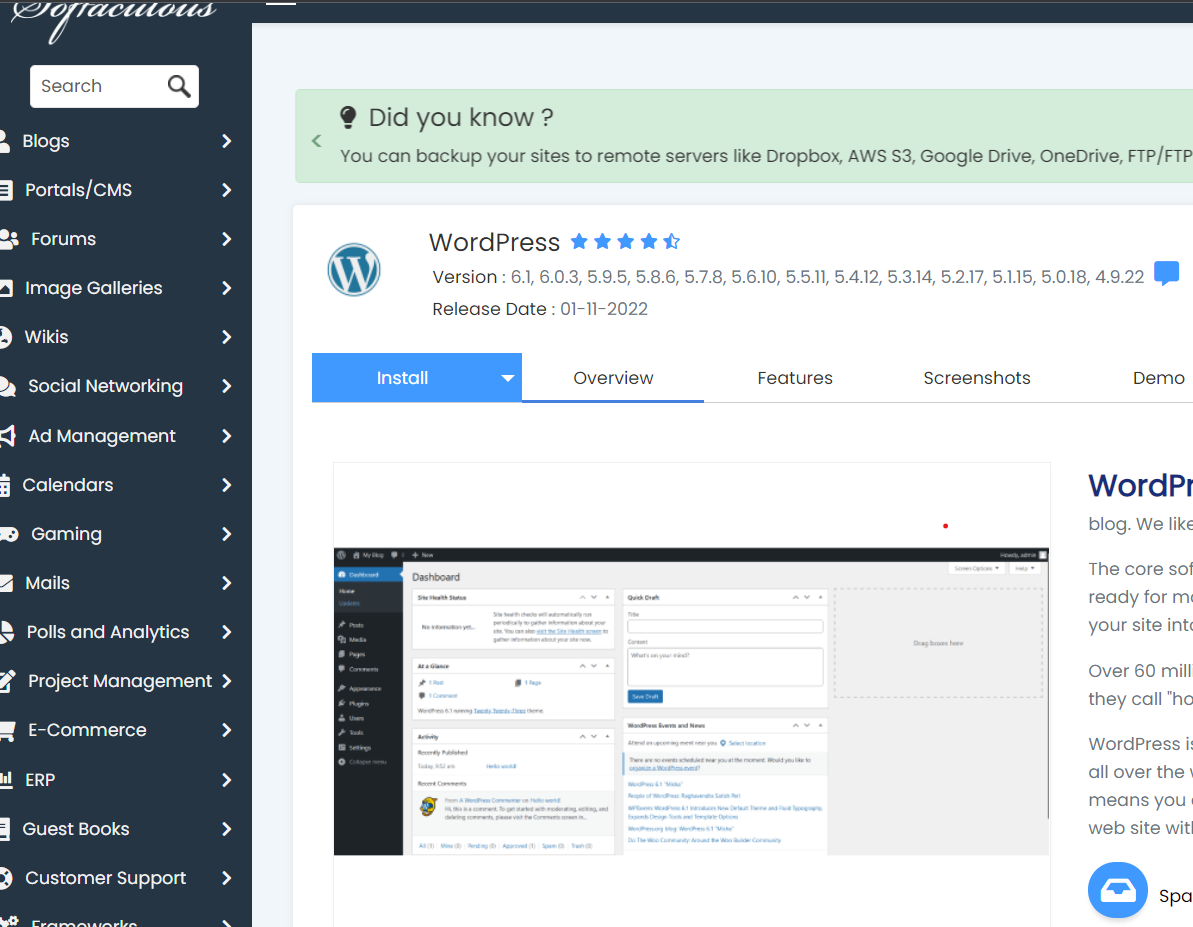Click the Install button

[402, 378]
